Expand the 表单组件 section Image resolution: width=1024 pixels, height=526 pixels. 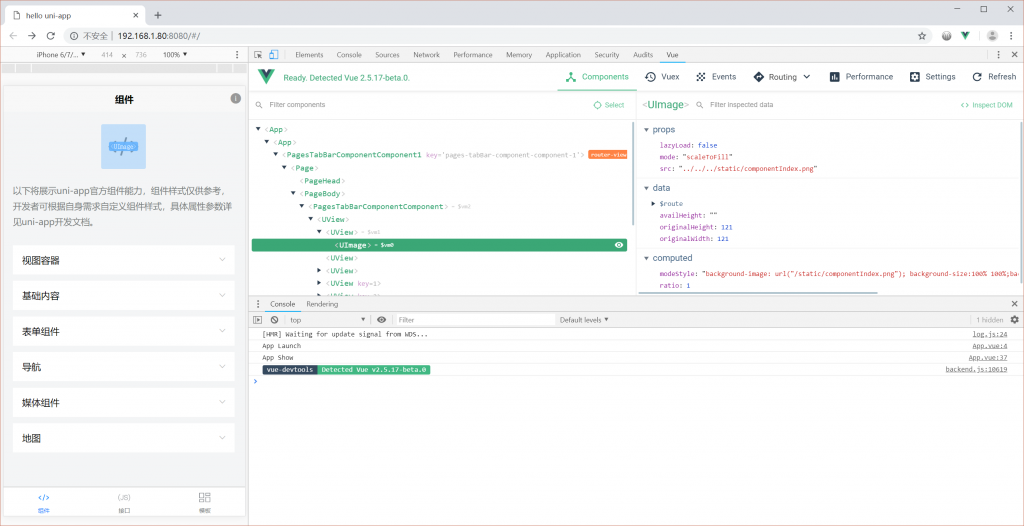[123, 331]
